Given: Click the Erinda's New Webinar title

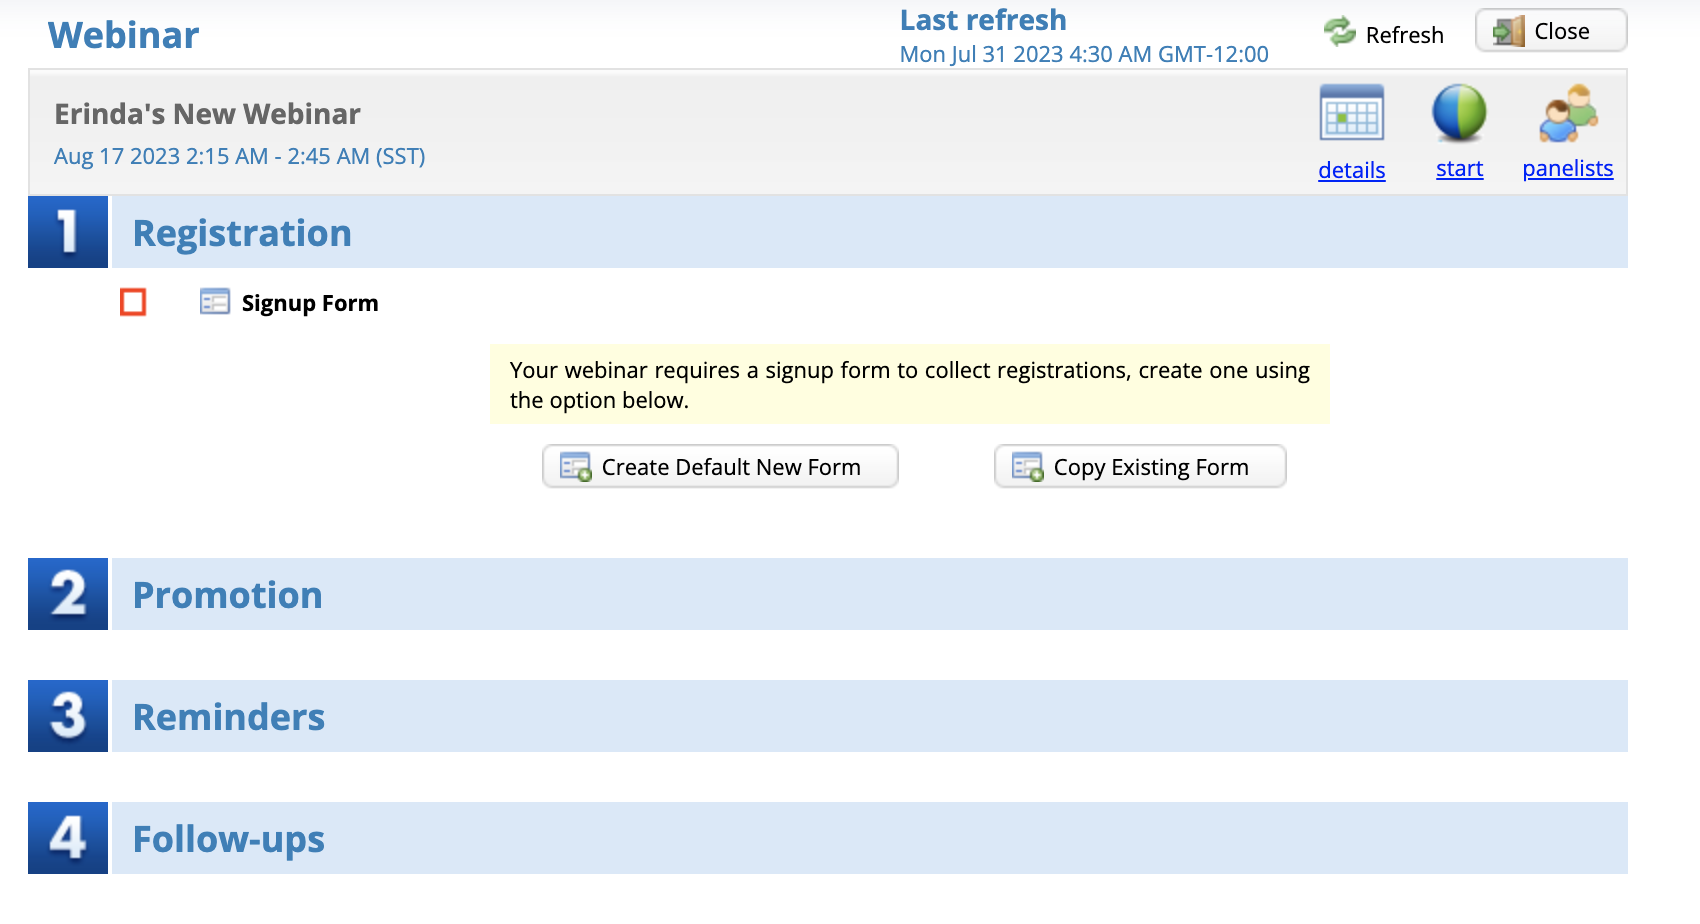Looking at the screenshot, I should [x=207, y=114].
